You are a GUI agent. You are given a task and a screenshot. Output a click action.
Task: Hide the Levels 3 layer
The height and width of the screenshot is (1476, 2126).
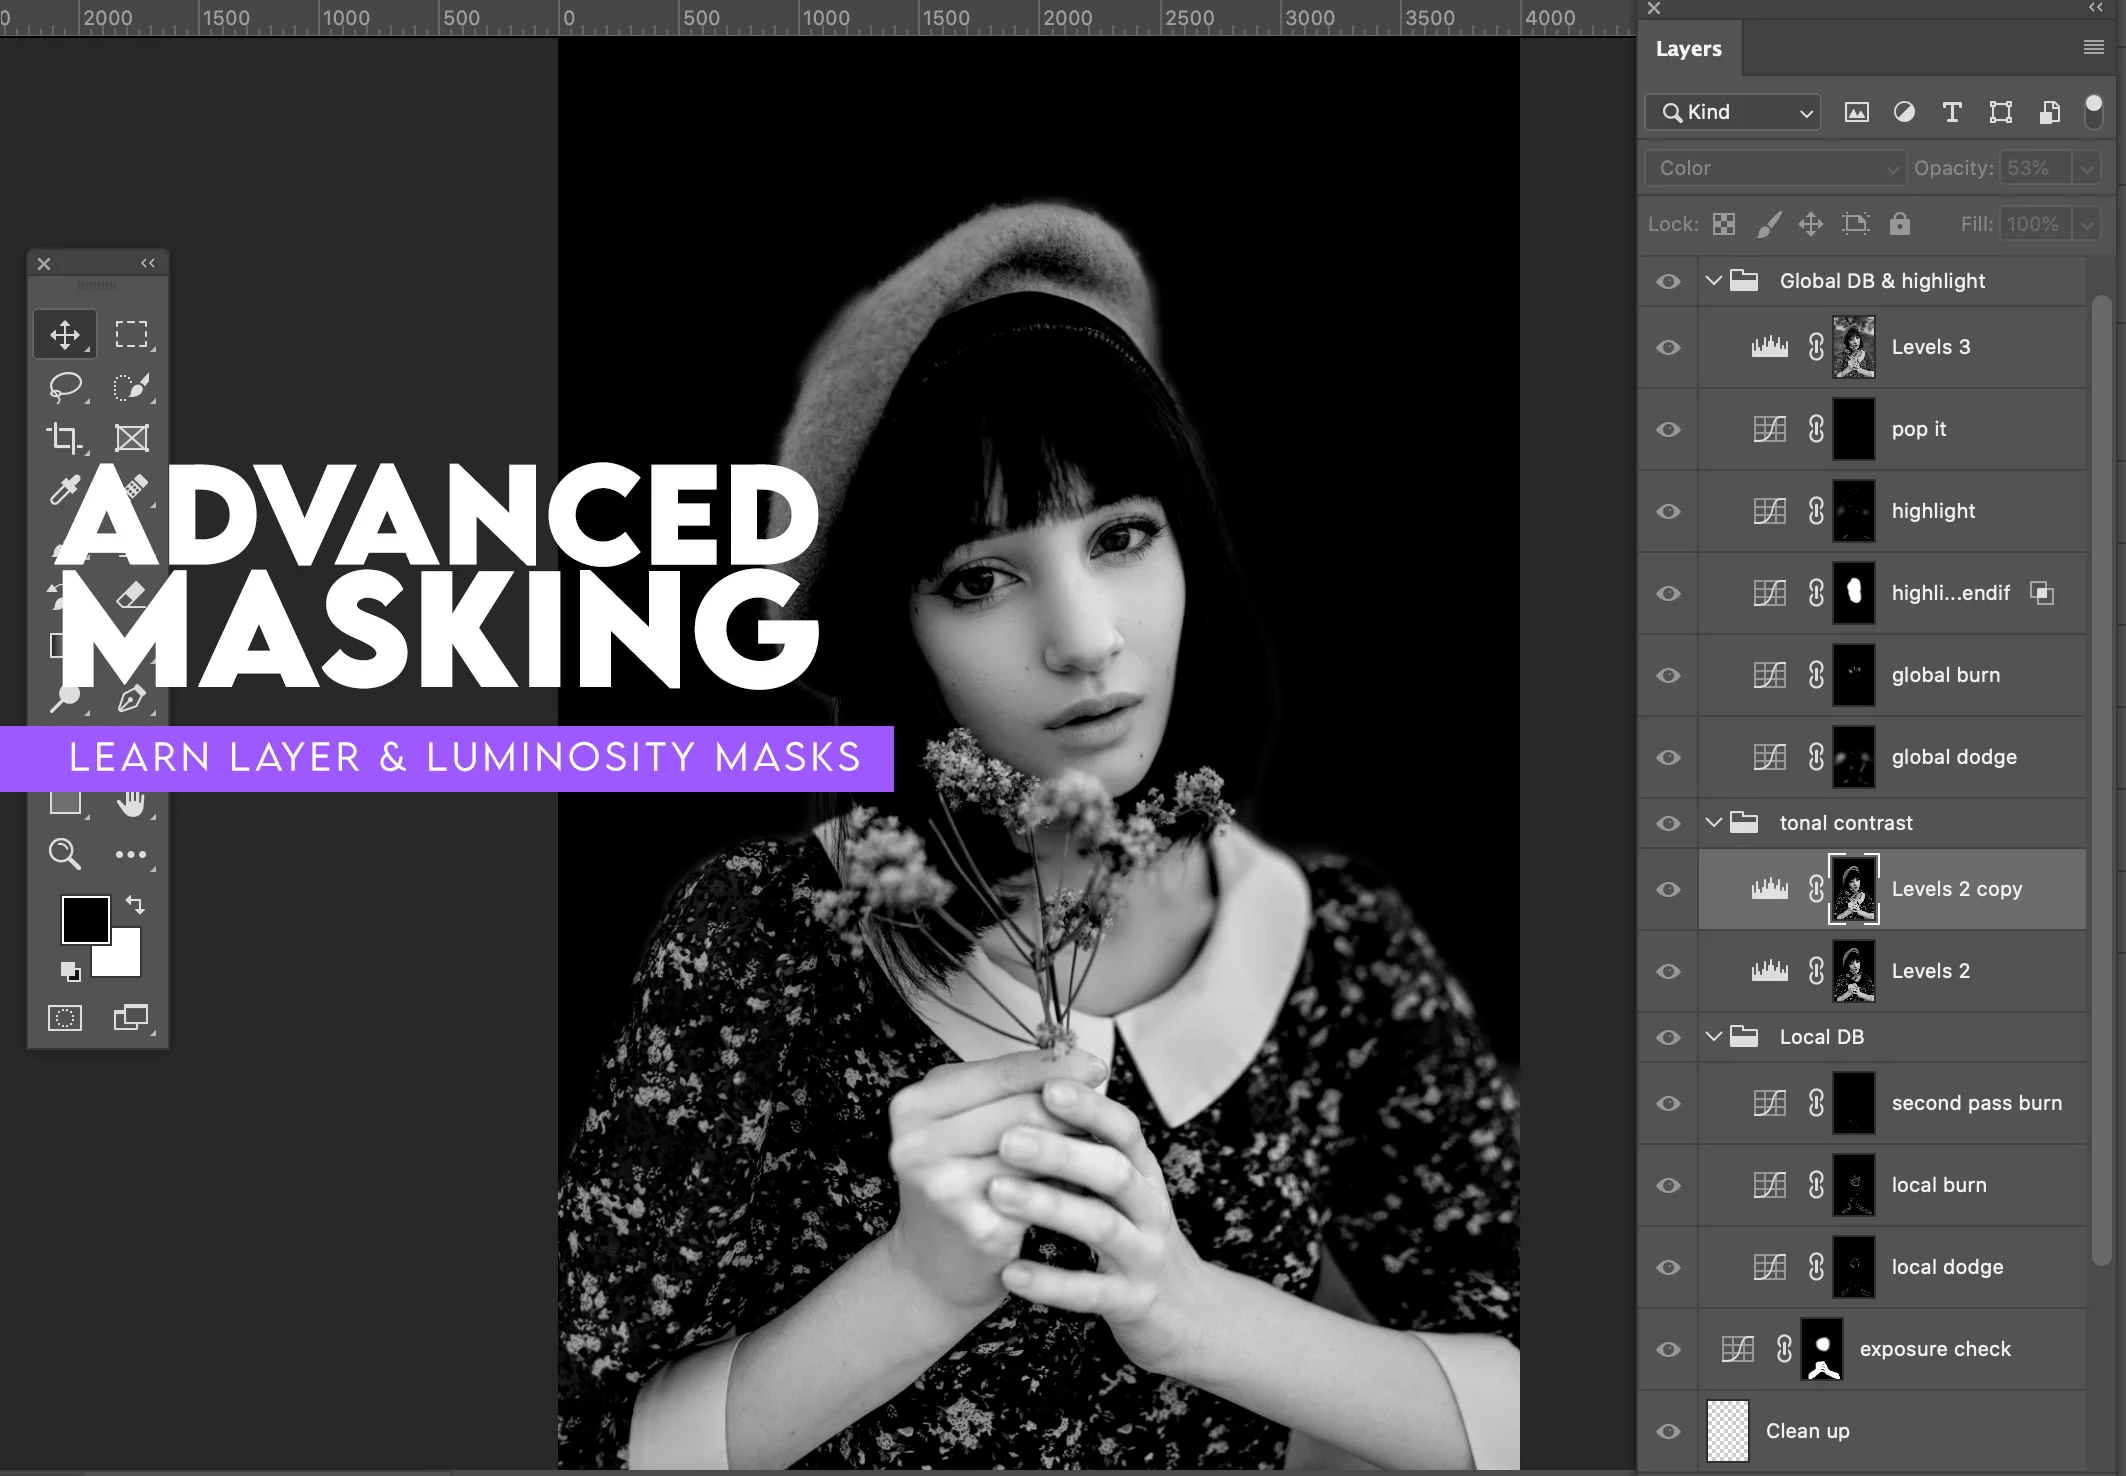point(1668,347)
